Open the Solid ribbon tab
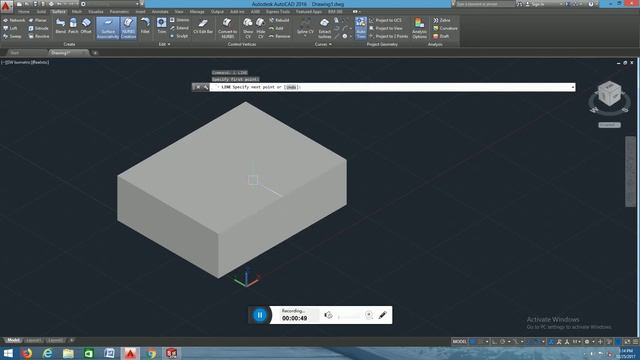Viewport: 640px width, 360px height. (x=41, y=12)
